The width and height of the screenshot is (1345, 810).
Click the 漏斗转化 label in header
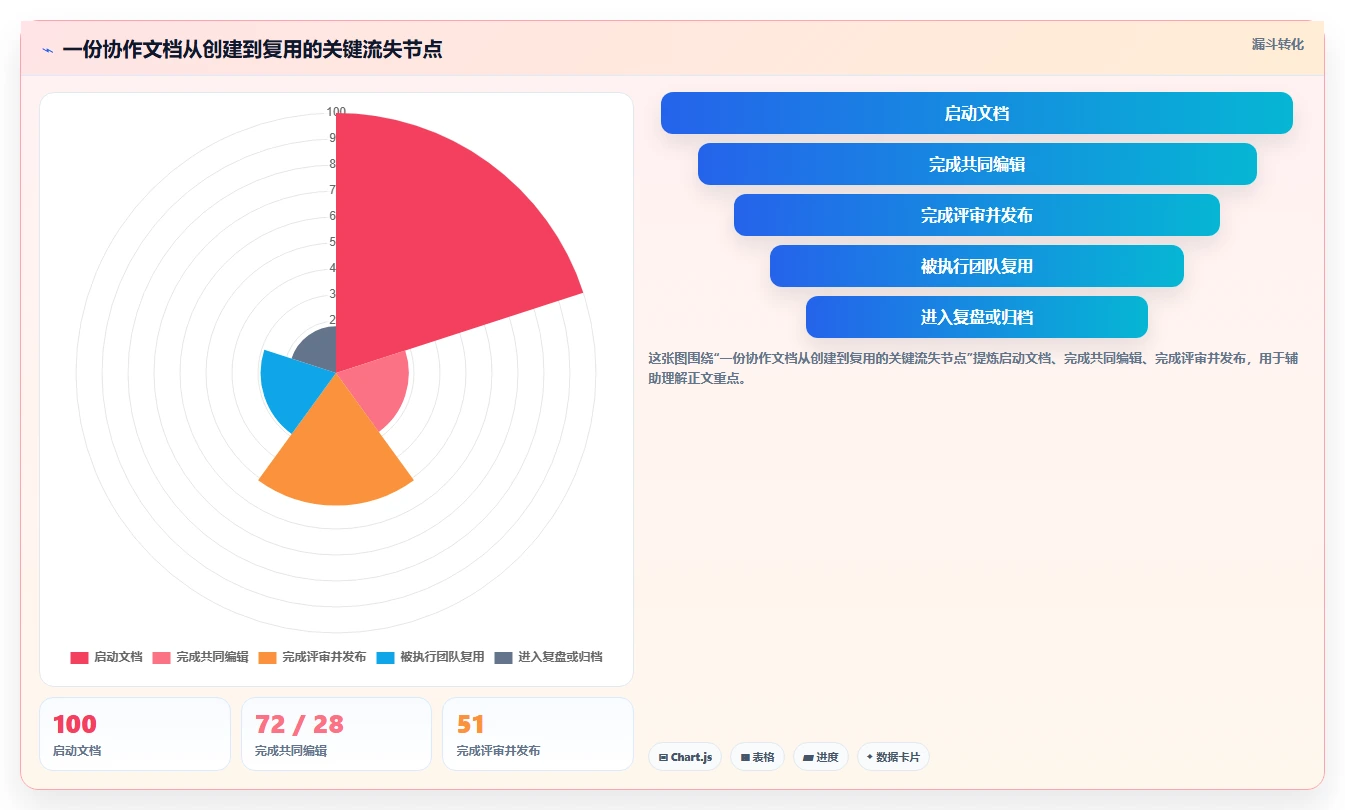pyautogui.click(x=1277, y=44)
